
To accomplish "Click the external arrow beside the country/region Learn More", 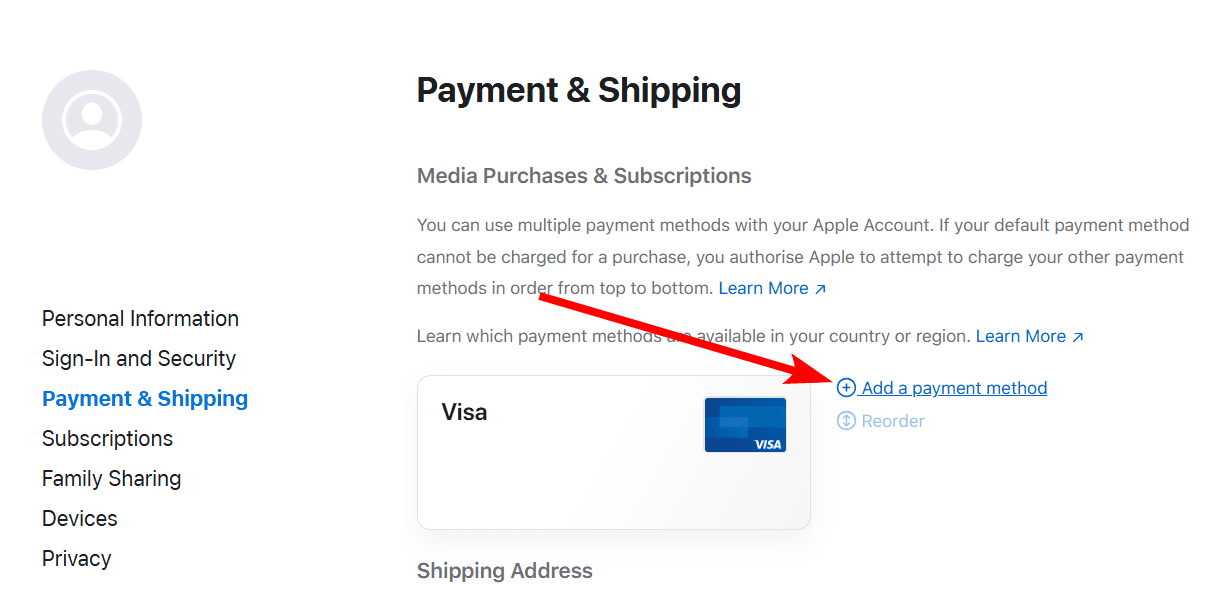I will [1078, 337].
